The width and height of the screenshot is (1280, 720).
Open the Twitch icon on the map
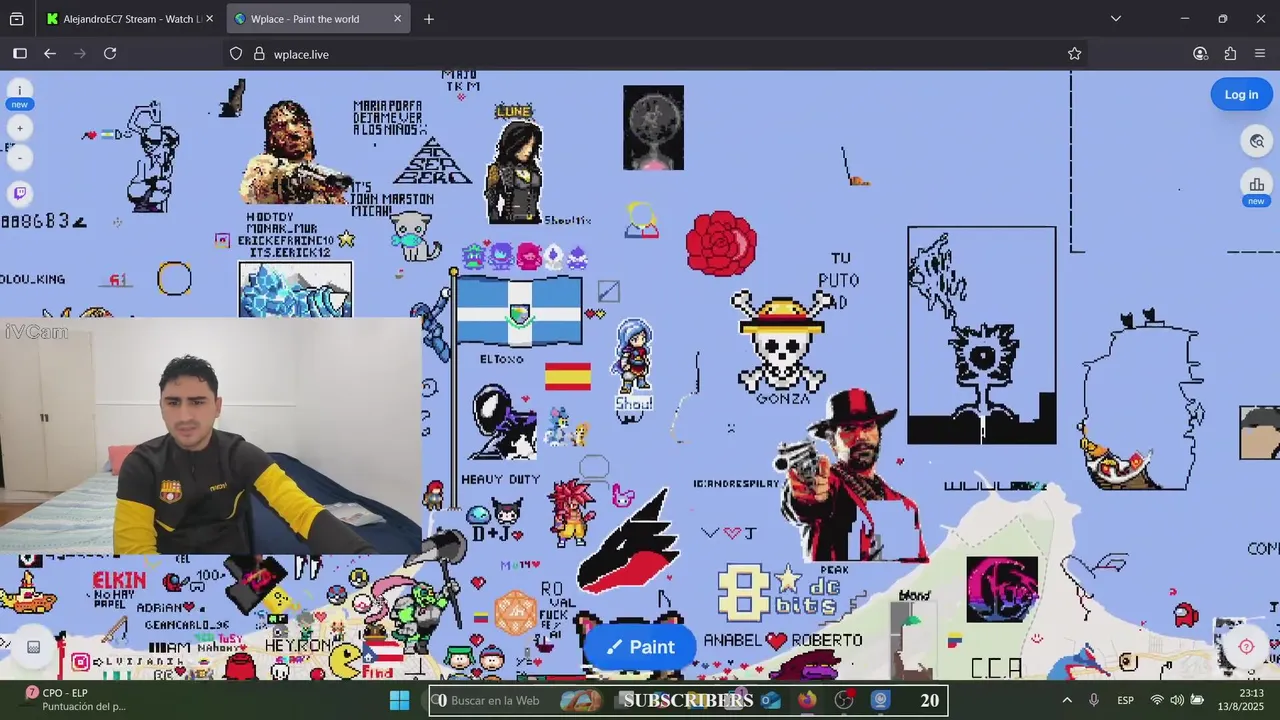coord(19,193)
